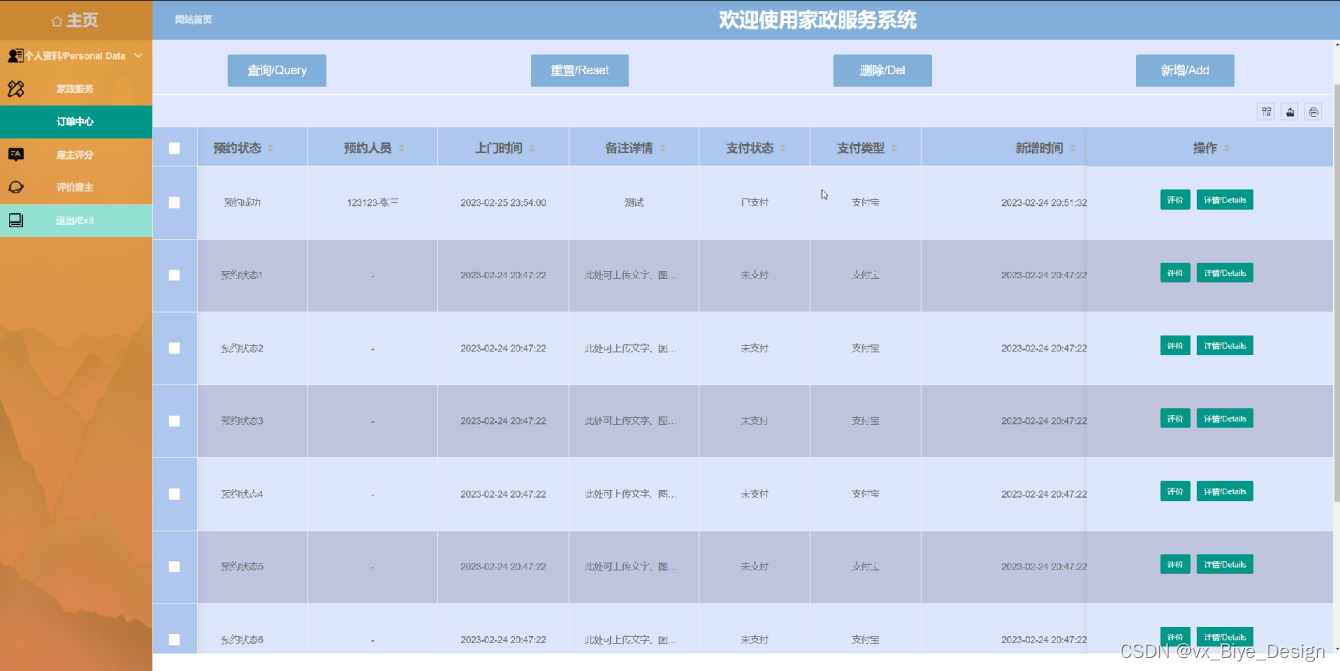Check the box for the 预约状态5 row
This screenshot has width=1340, height=671.
[174, 566]
